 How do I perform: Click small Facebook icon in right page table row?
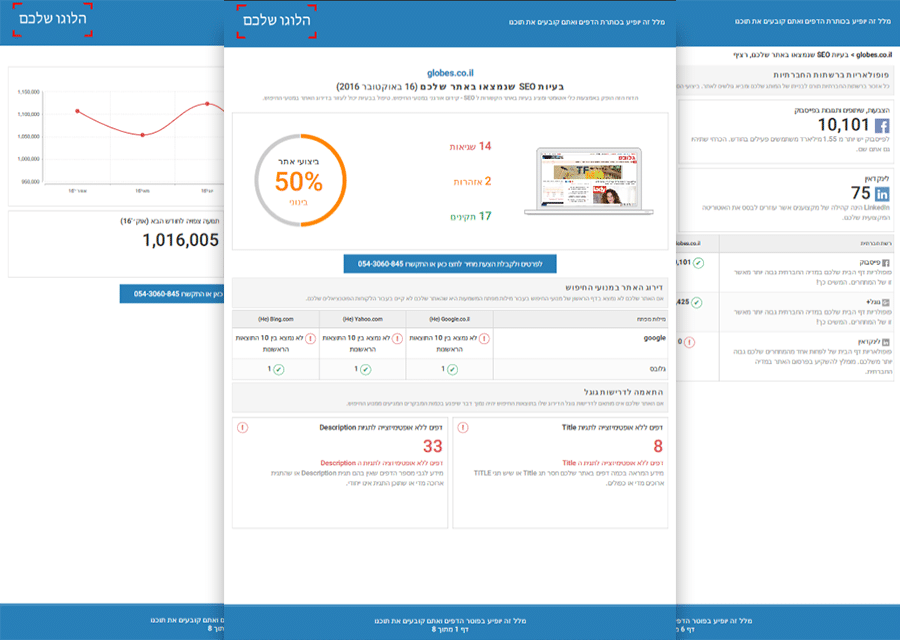[886, 263]
